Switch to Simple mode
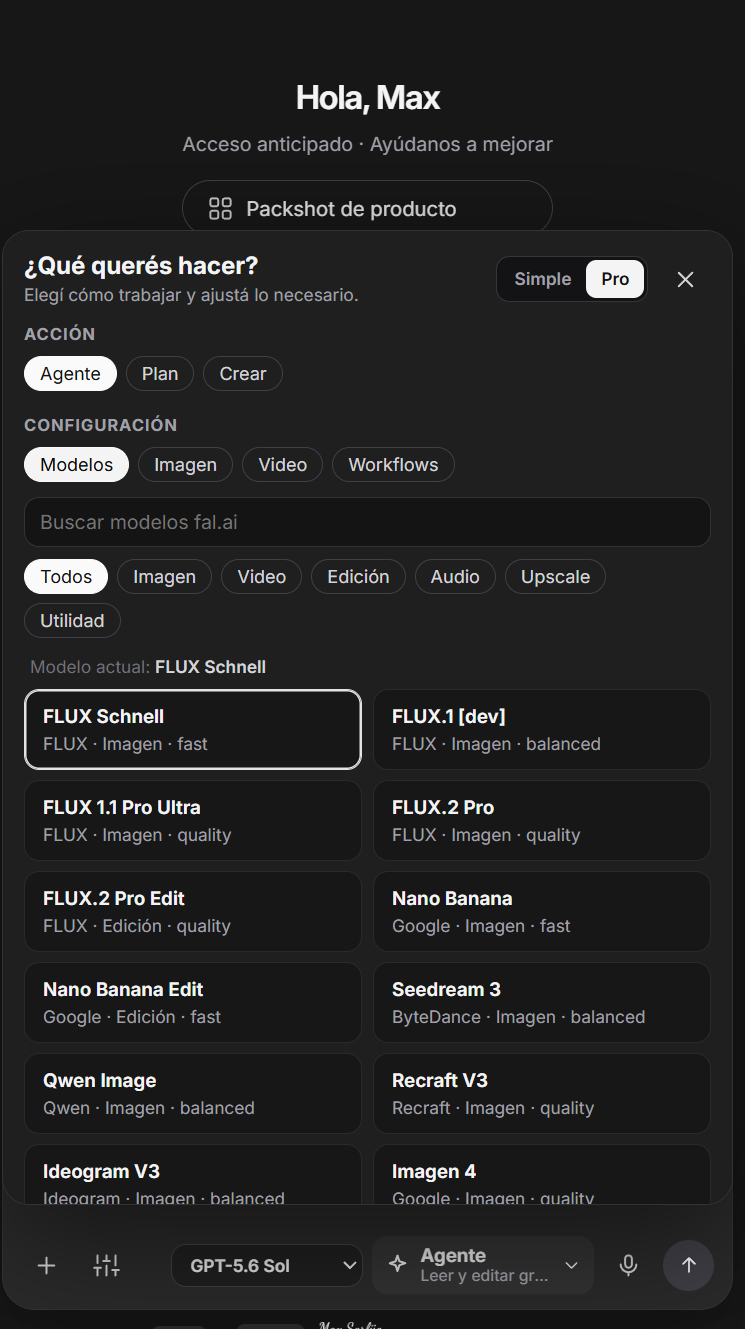Image resolution: width=745 pixels, height=1329 pixels. (x=543, y=279)
